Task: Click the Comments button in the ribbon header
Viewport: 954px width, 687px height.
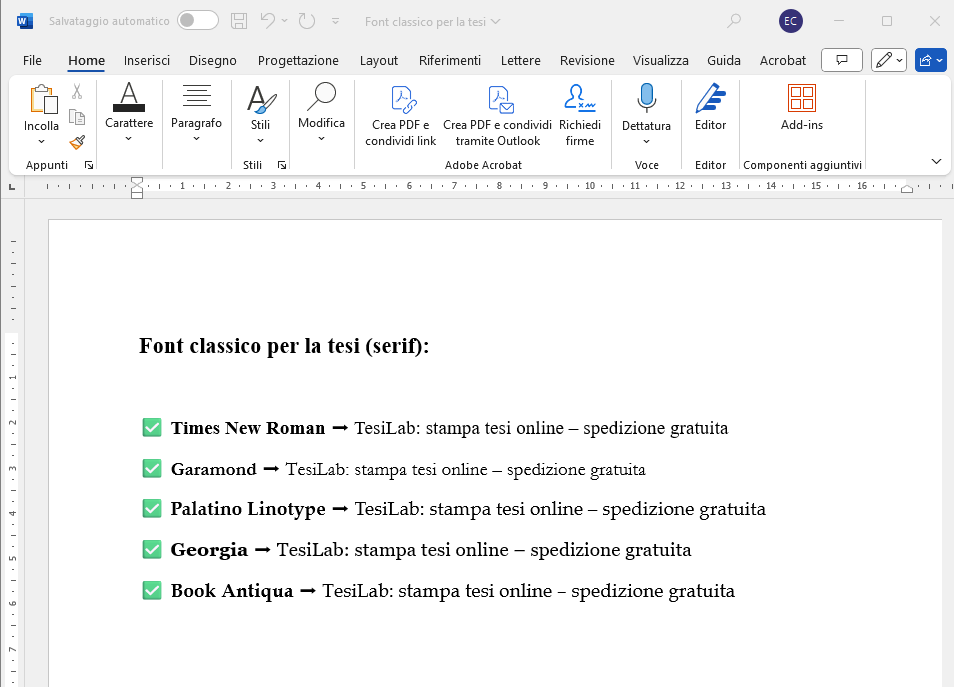Action: (841, 60)
